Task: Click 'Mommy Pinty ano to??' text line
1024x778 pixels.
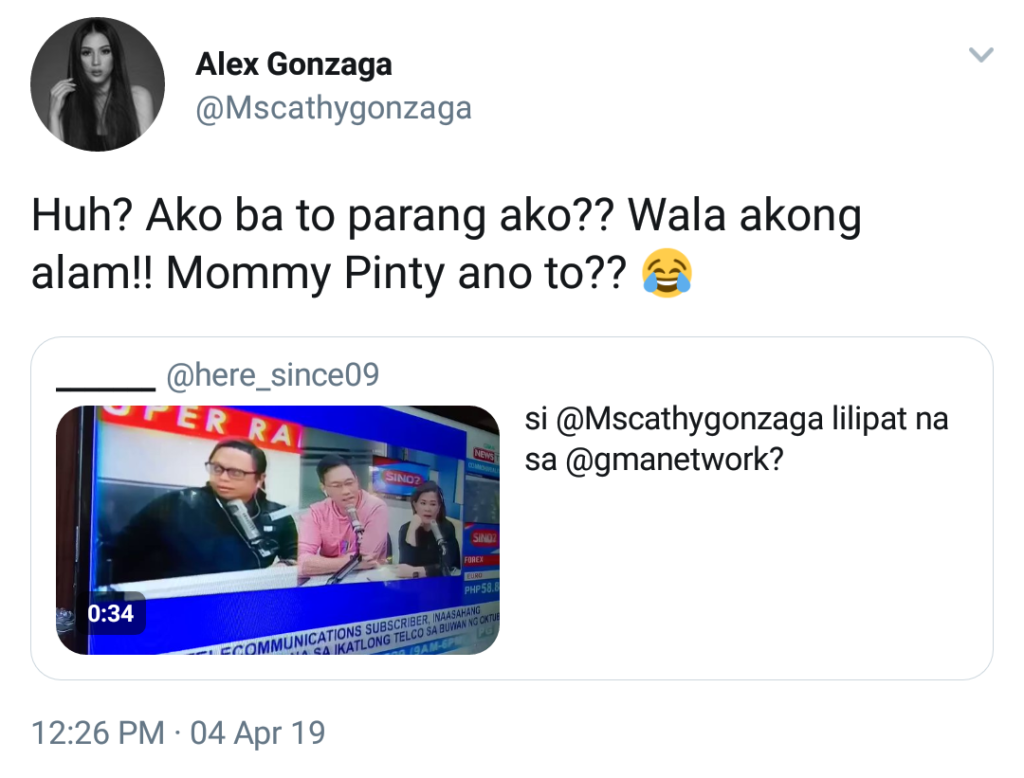Action: (396, 273)
